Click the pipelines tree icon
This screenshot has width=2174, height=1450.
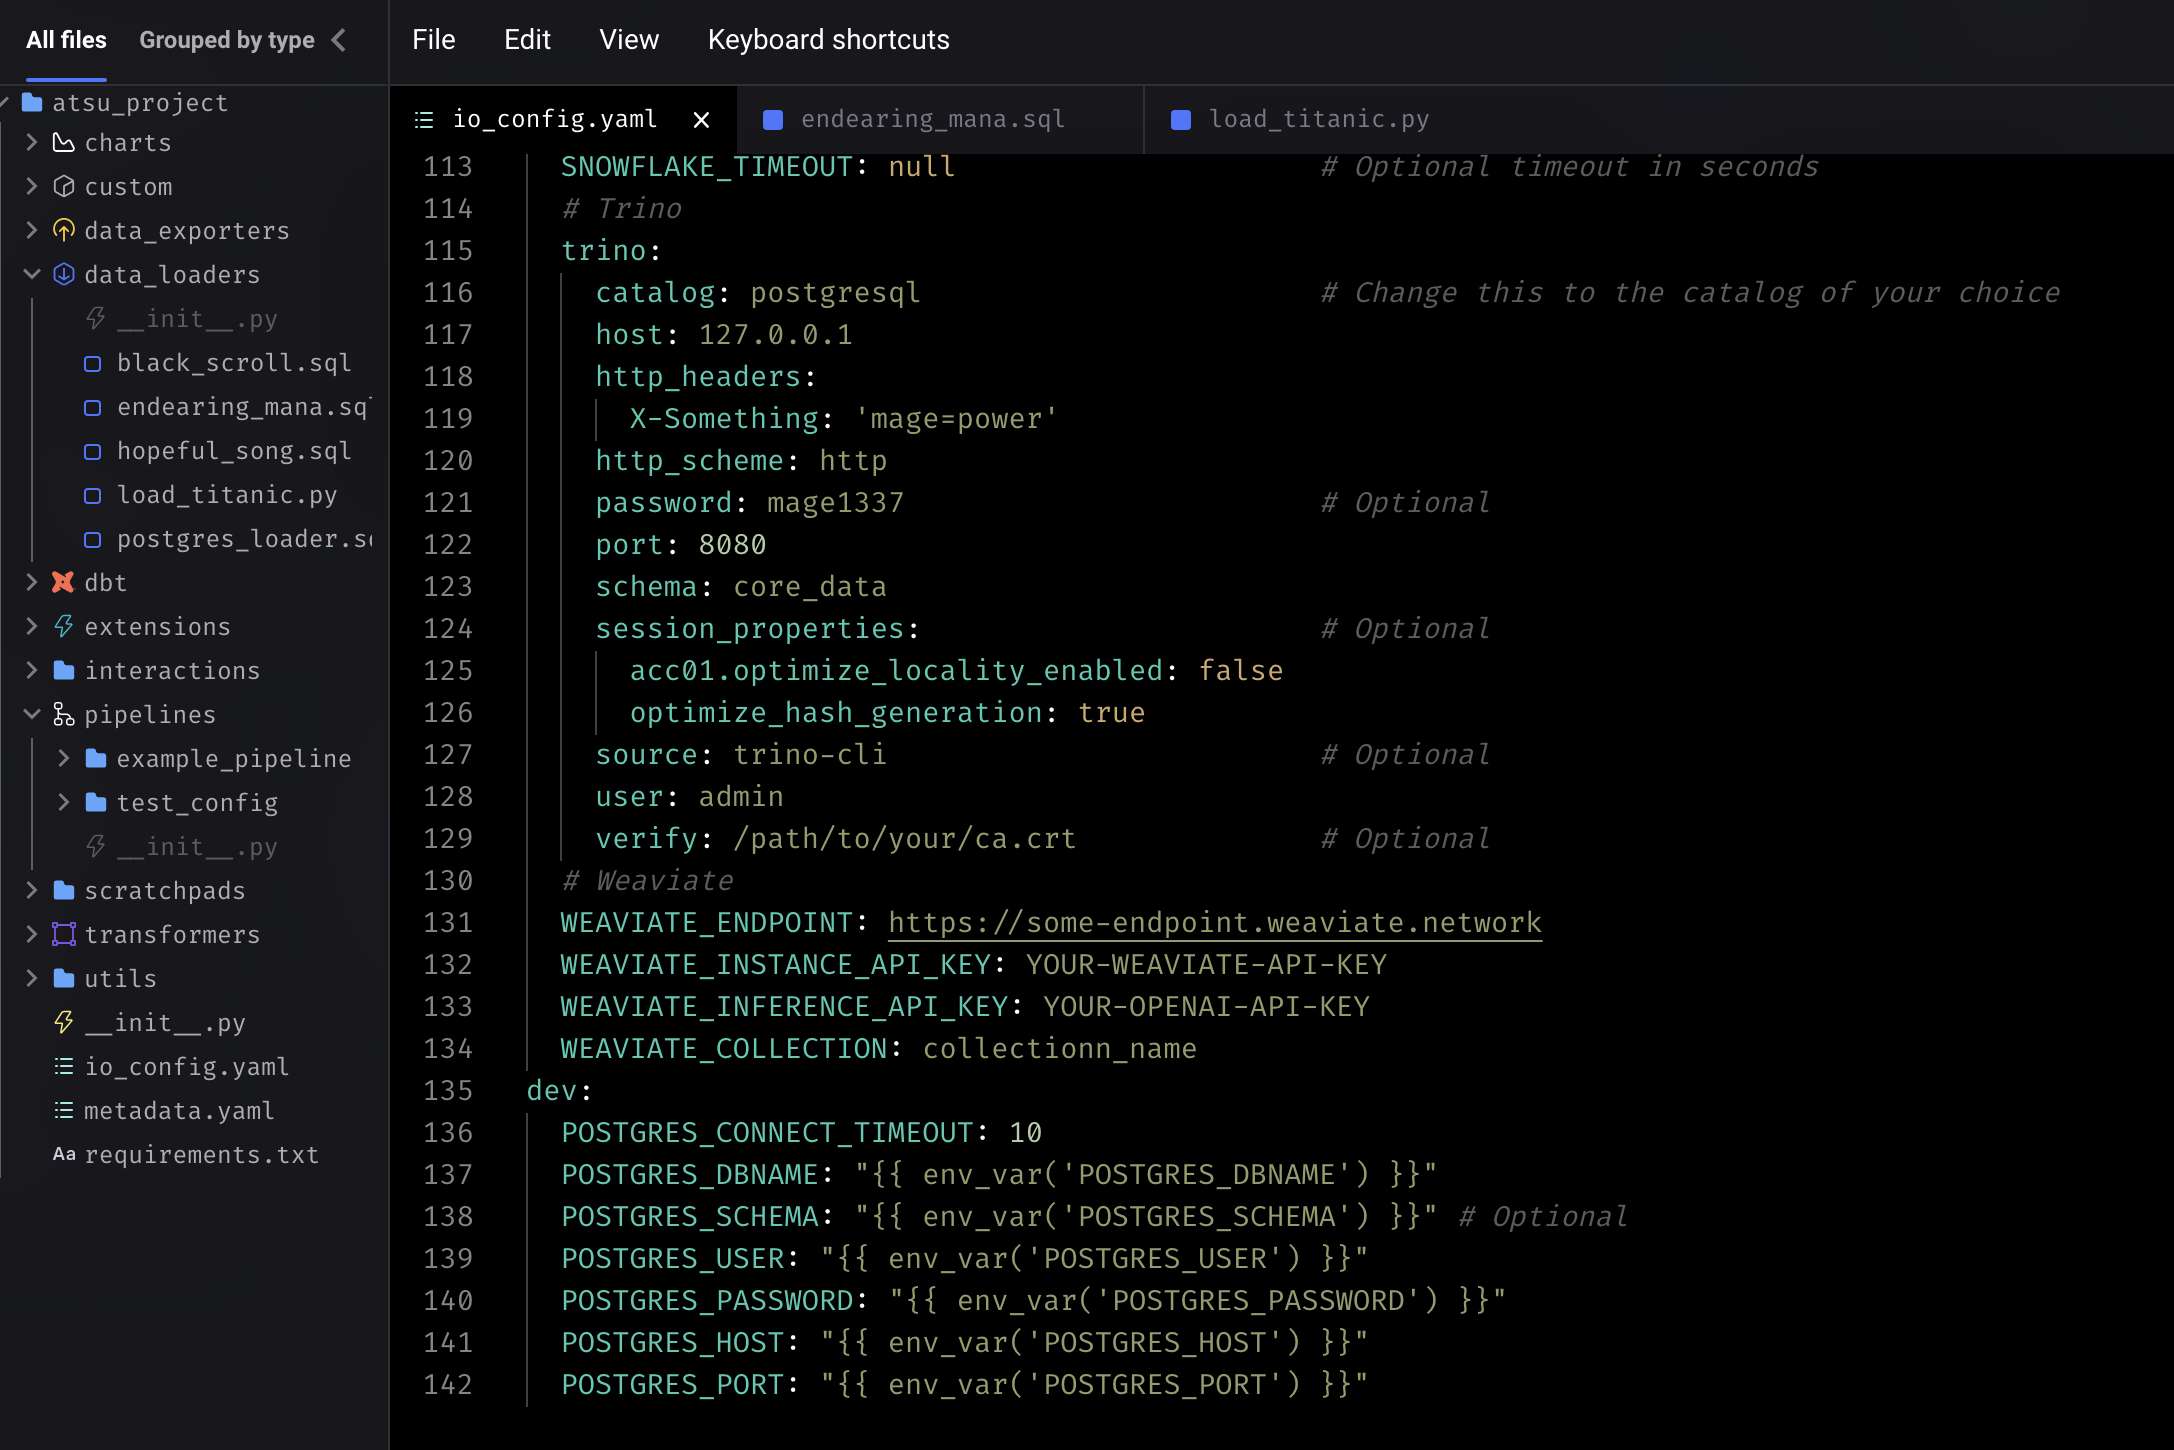pos(64,715)
